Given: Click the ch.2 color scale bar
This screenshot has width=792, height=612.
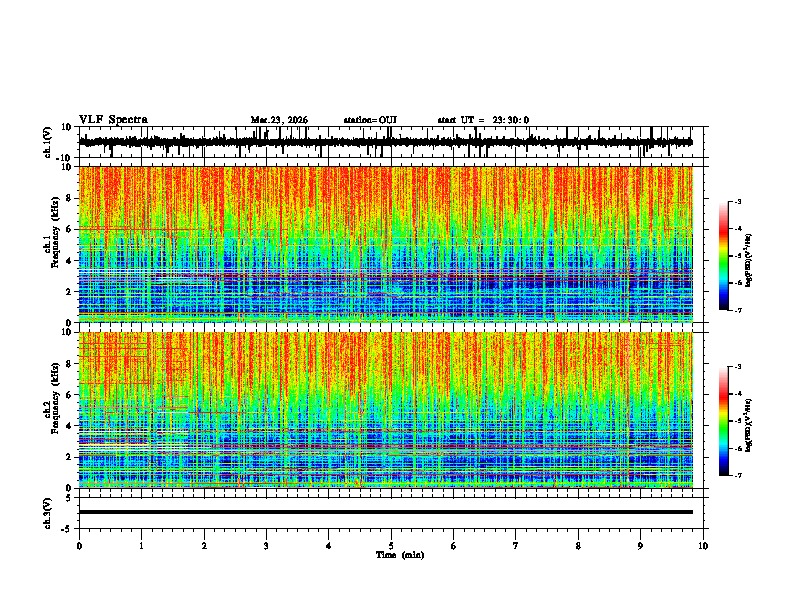Looking at the screenshot, I should [x=723, y=421].
